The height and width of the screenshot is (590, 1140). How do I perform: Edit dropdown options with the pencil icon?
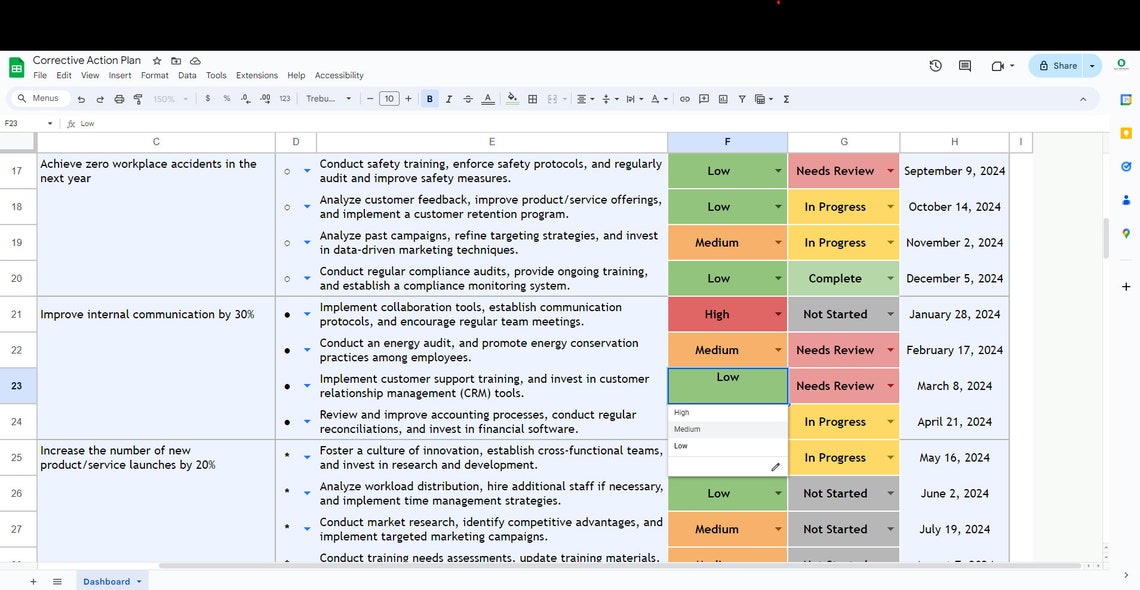[776, 467]
